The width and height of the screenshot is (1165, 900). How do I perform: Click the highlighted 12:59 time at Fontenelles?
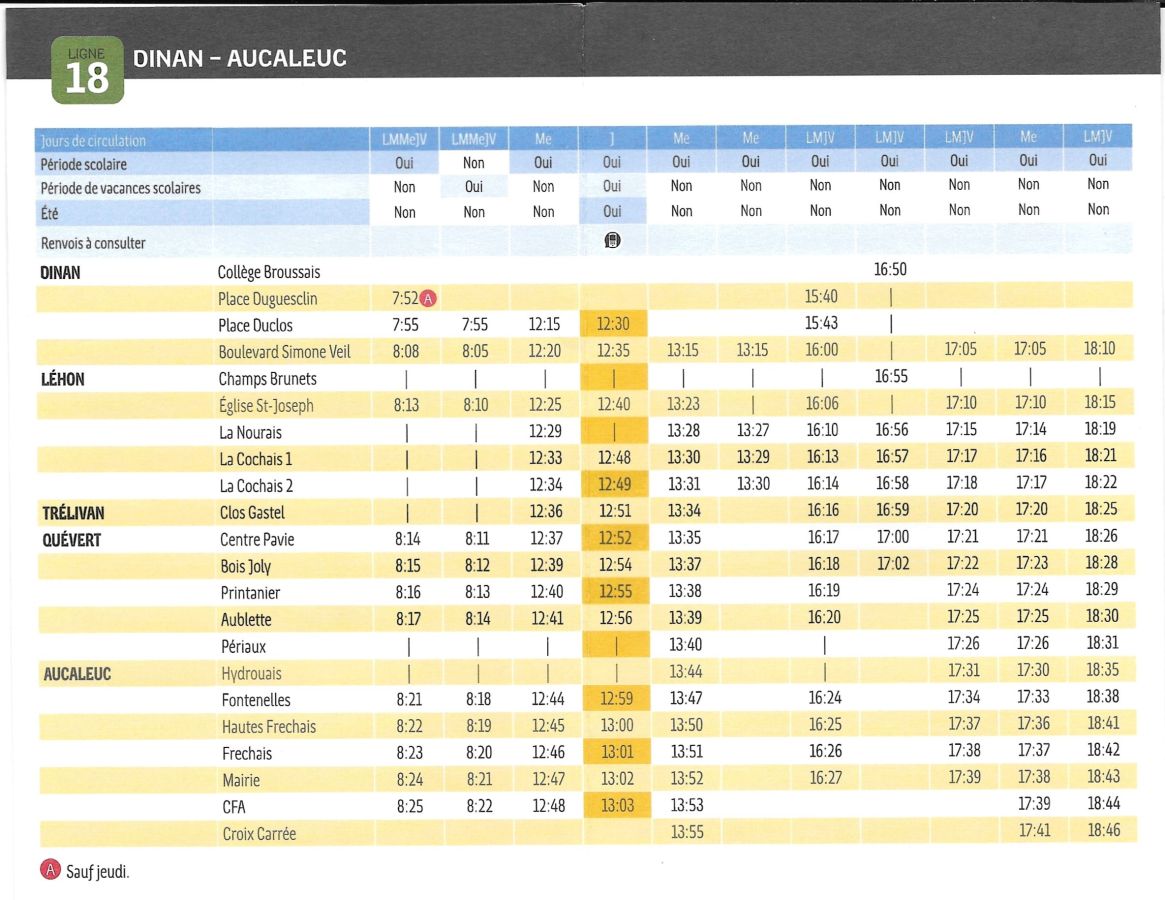click(x=617, y=699)
